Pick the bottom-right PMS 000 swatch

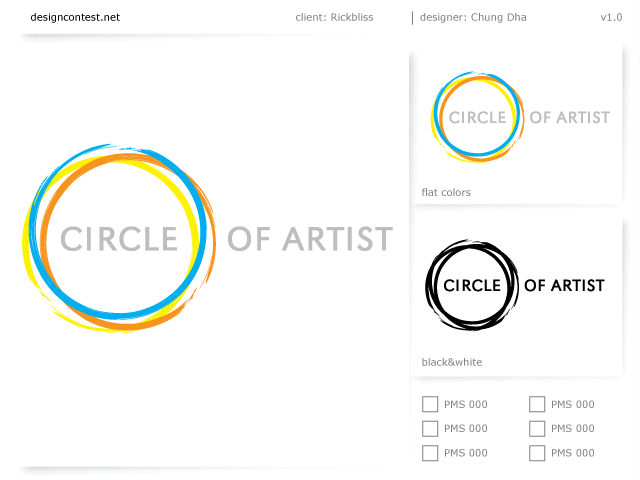pos(537,453)
